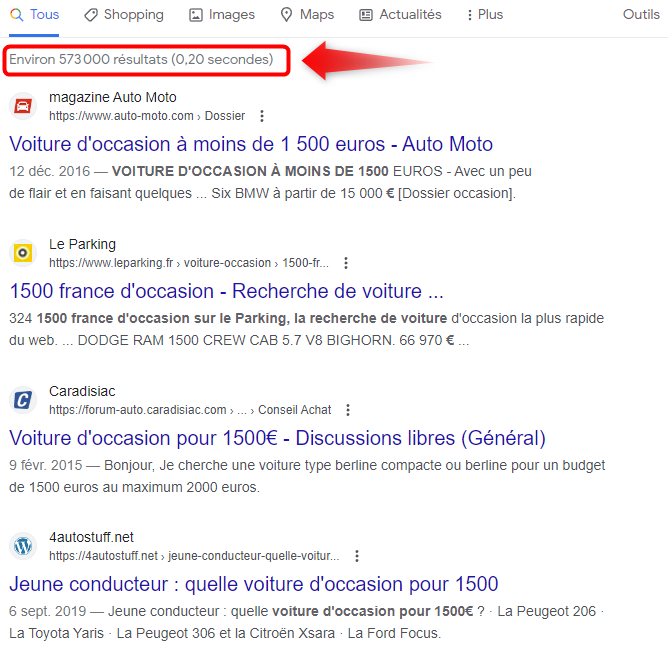Image resolution: width=668 pixels, height=658 pixels.
Task: Open the 'Voiture d'occasion pour 1500€' discussion link
Action: [277, 438]
